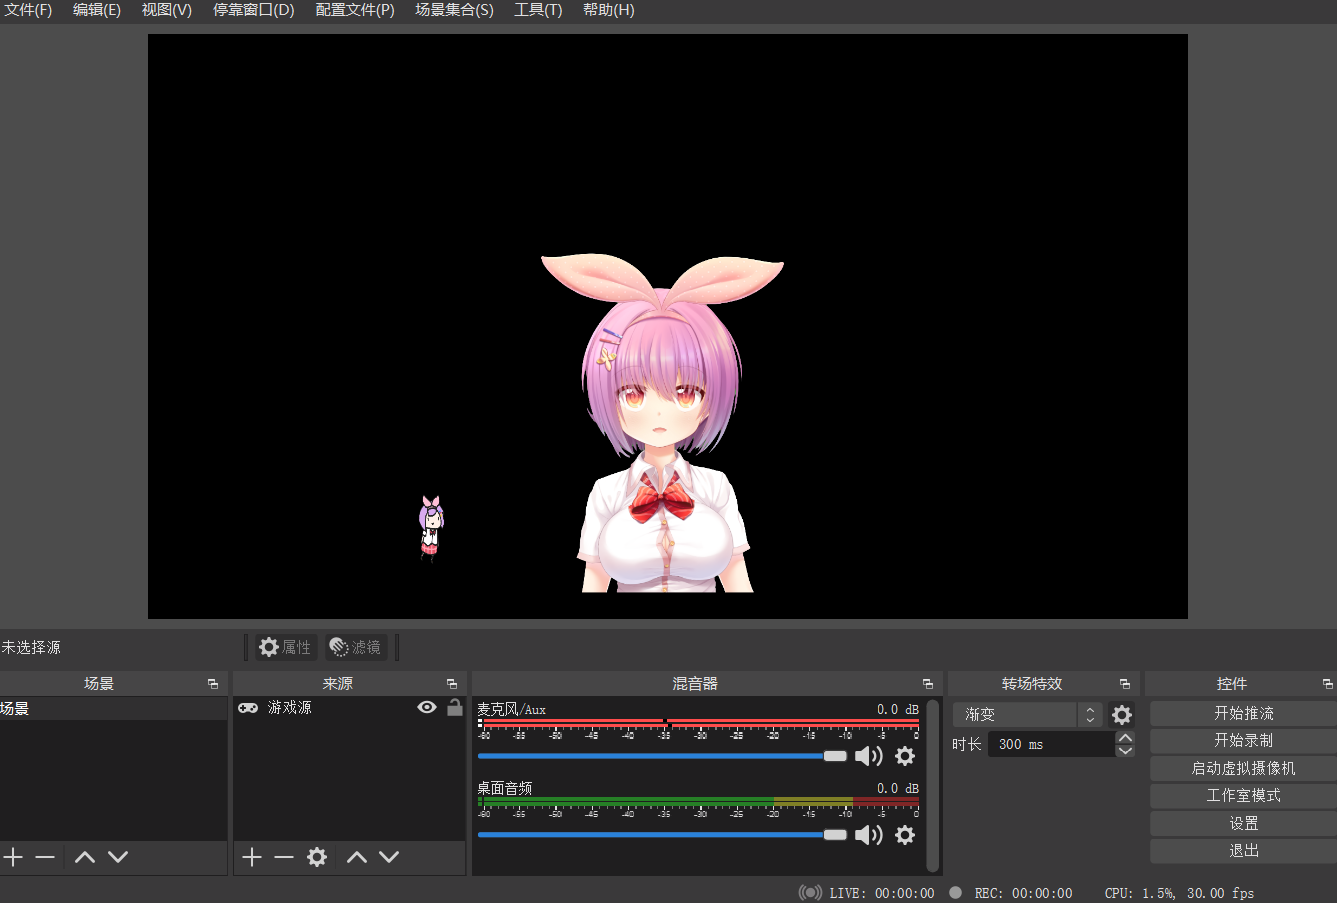Image resolution: width=1337 pixels, height=903 pixels.
Task: Increase the 时长 duration with up arrow
Action: pos(1125,738)
